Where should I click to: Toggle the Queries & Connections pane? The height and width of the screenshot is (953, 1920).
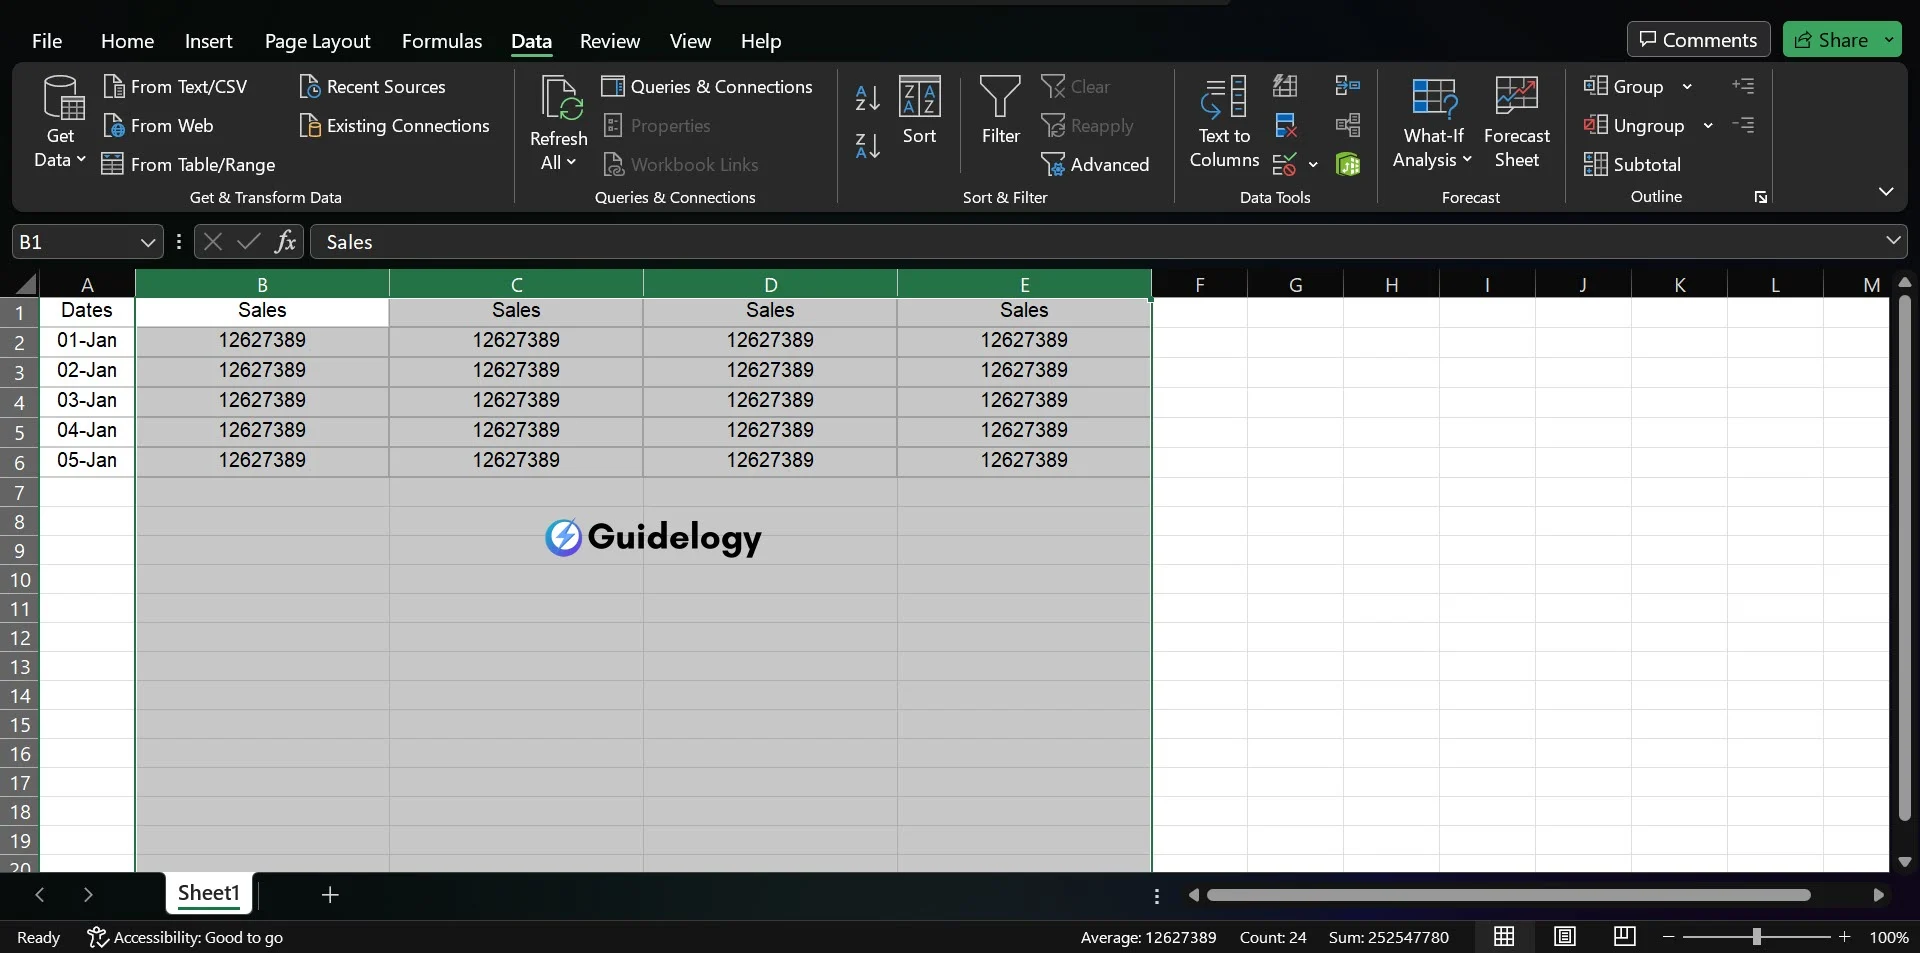[x=707, y=87]
